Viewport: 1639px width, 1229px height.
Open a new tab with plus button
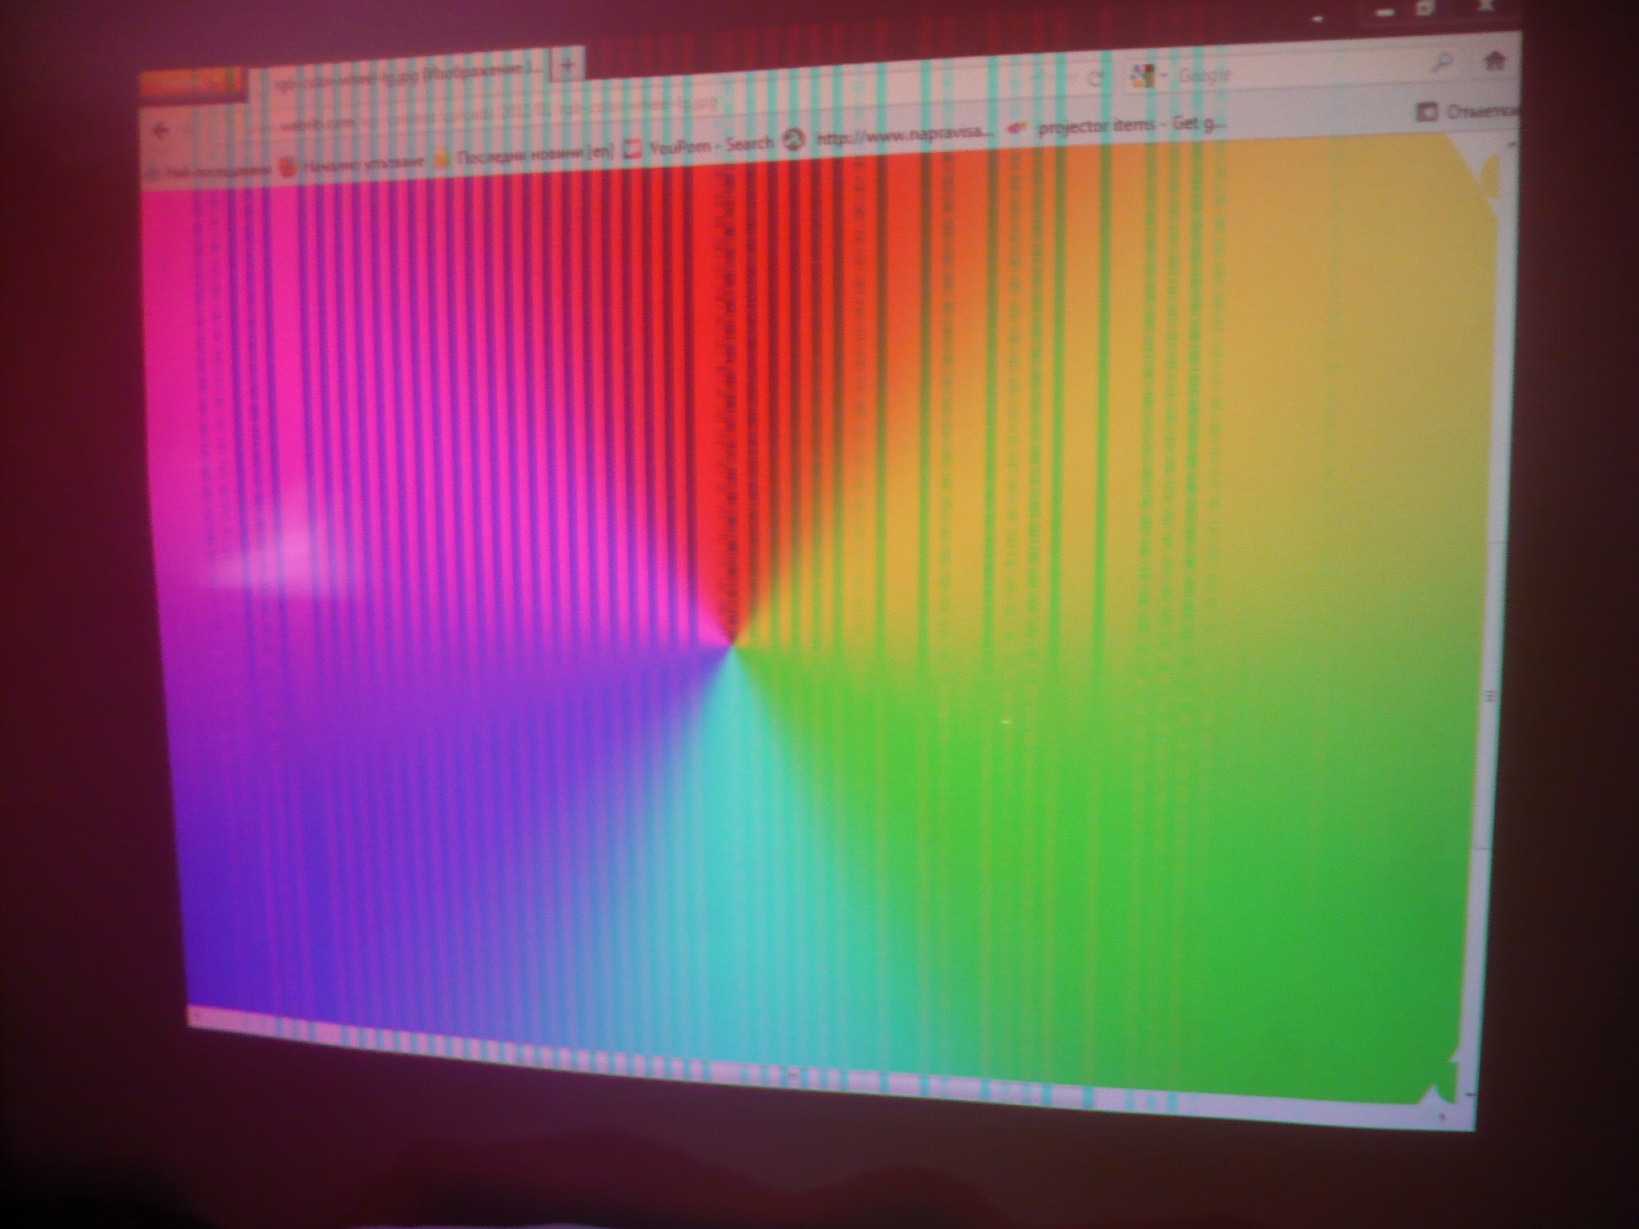pyautogui.click(x=568, y=66)
